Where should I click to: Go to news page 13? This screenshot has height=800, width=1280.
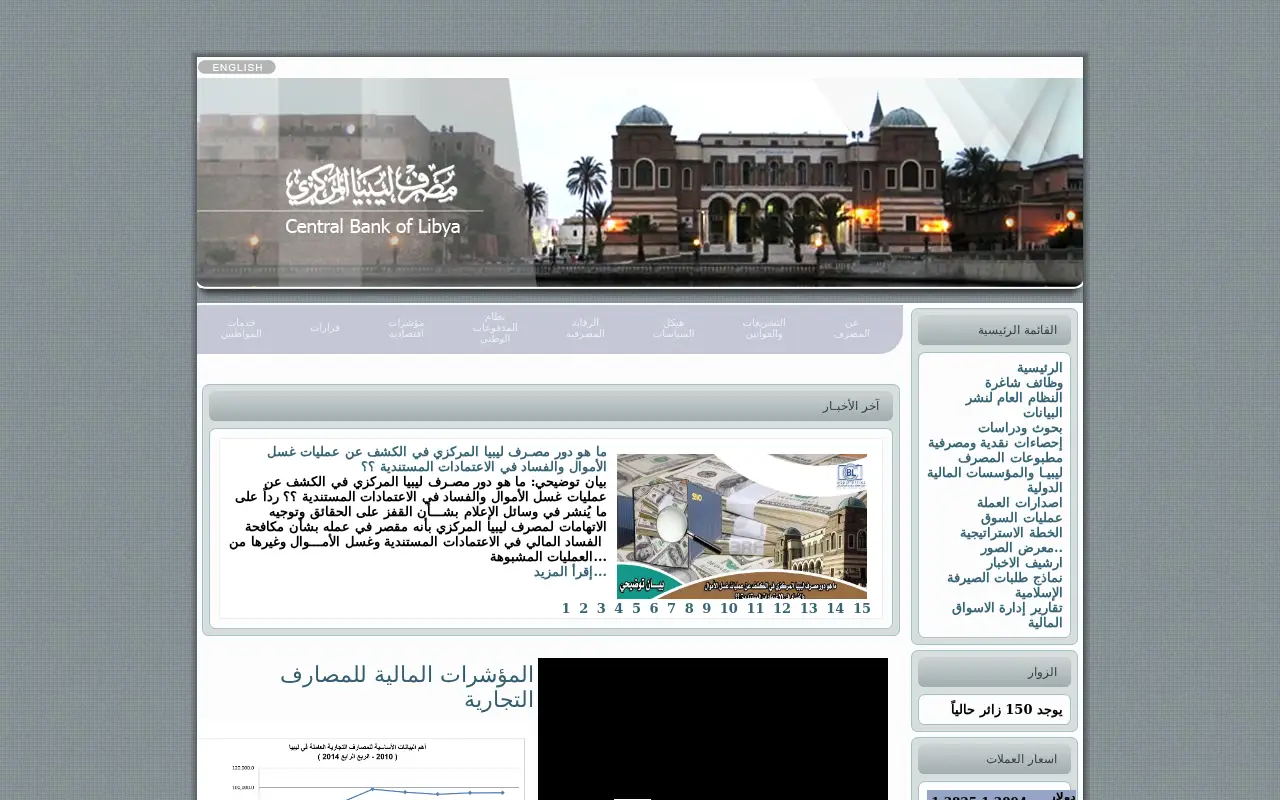point(809,608)
